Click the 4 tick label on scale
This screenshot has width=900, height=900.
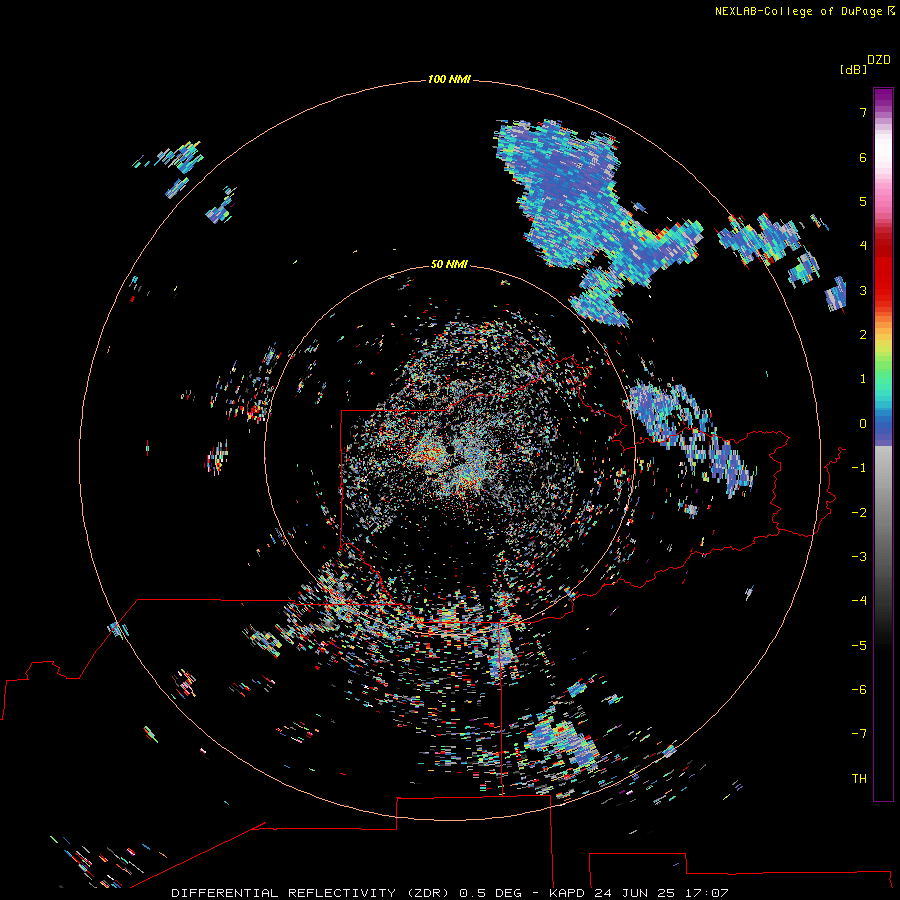coord(863,246)
